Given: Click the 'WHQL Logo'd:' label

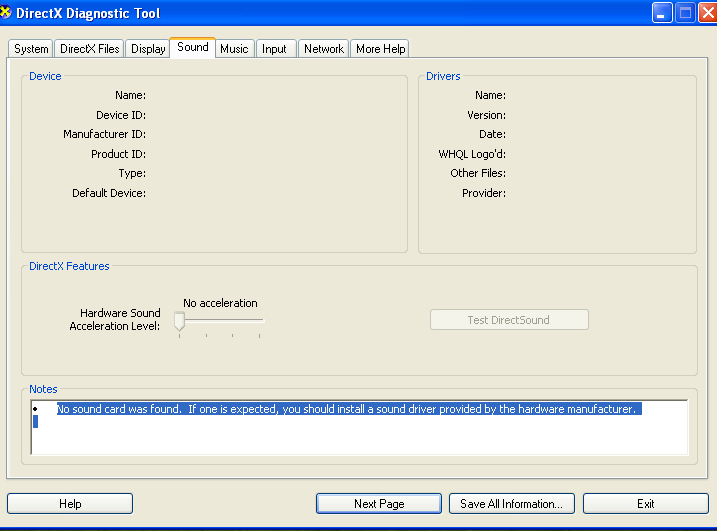Looking at the screenshot, I should point(472,154).
